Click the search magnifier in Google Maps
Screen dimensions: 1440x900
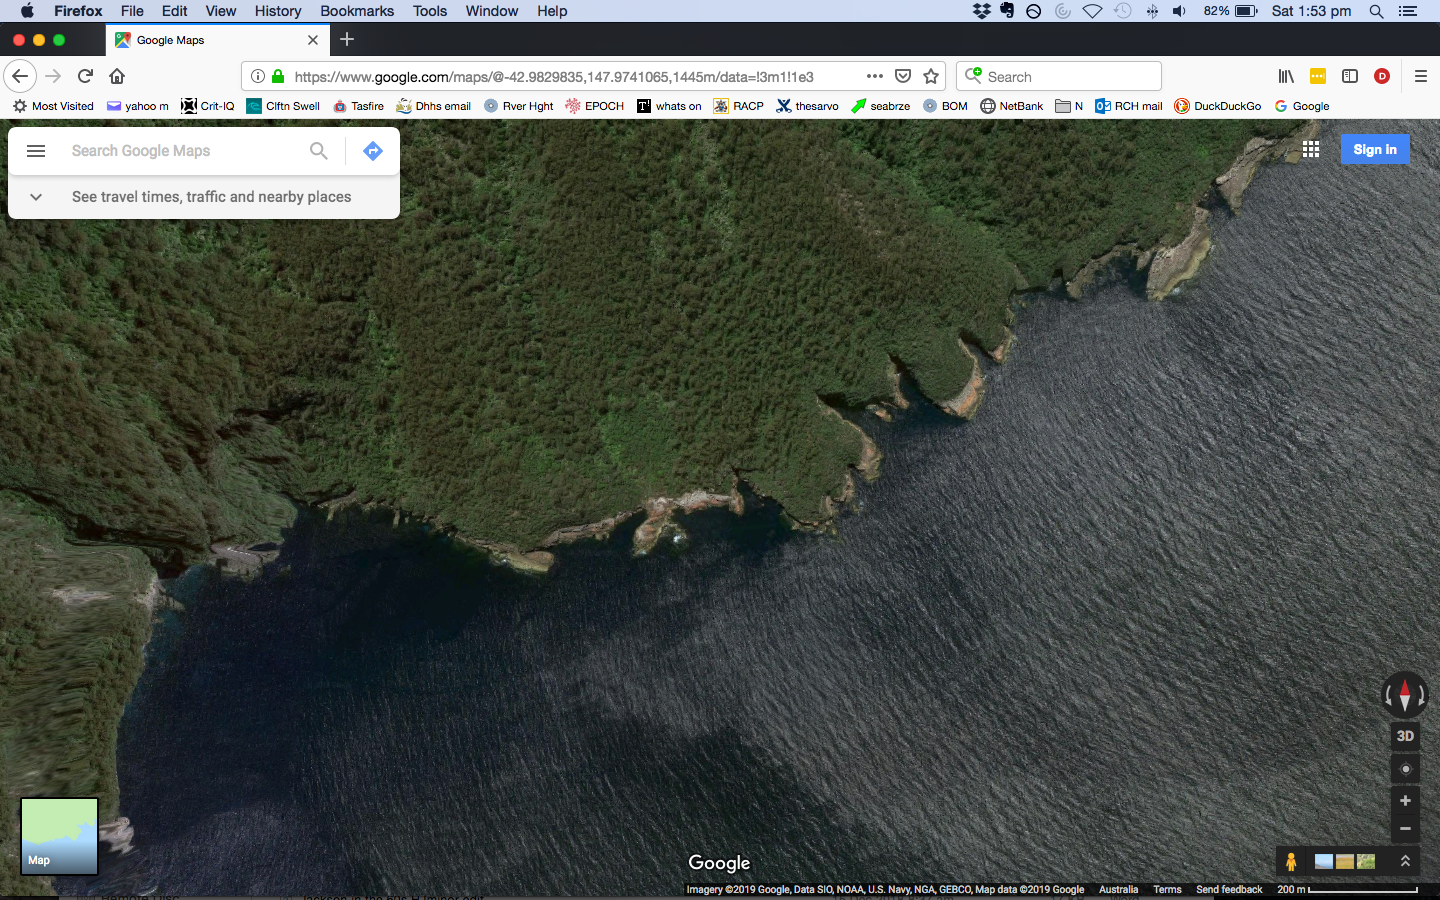point(318,151)
